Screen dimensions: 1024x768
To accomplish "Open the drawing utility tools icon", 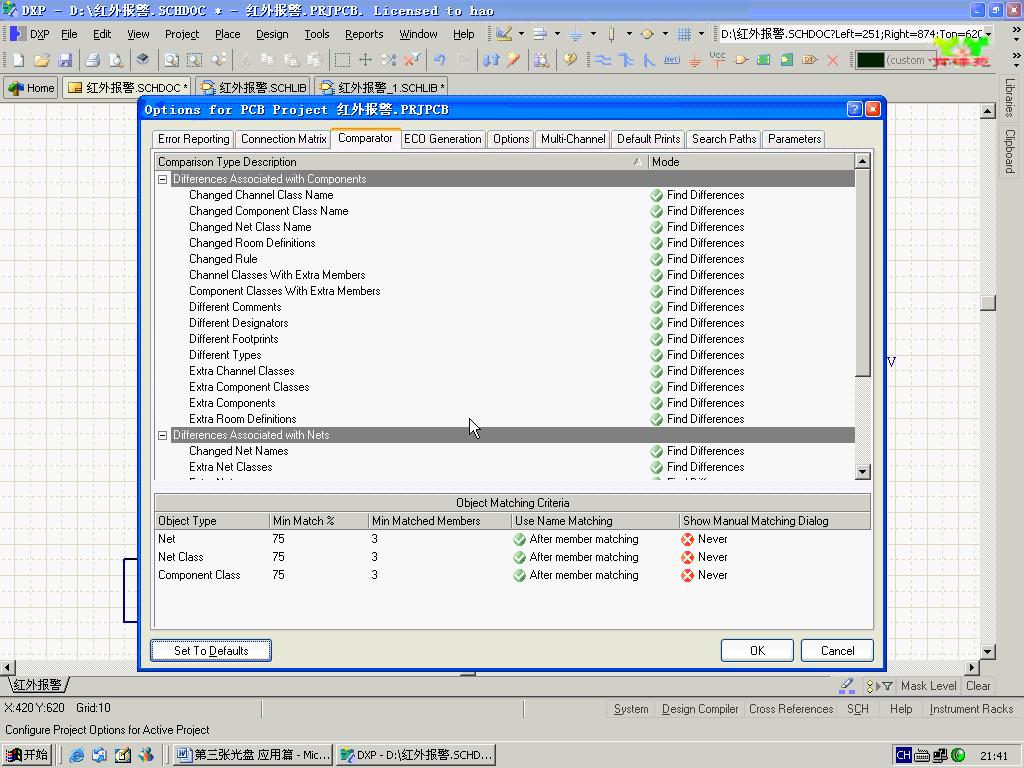I will (504, 34).
